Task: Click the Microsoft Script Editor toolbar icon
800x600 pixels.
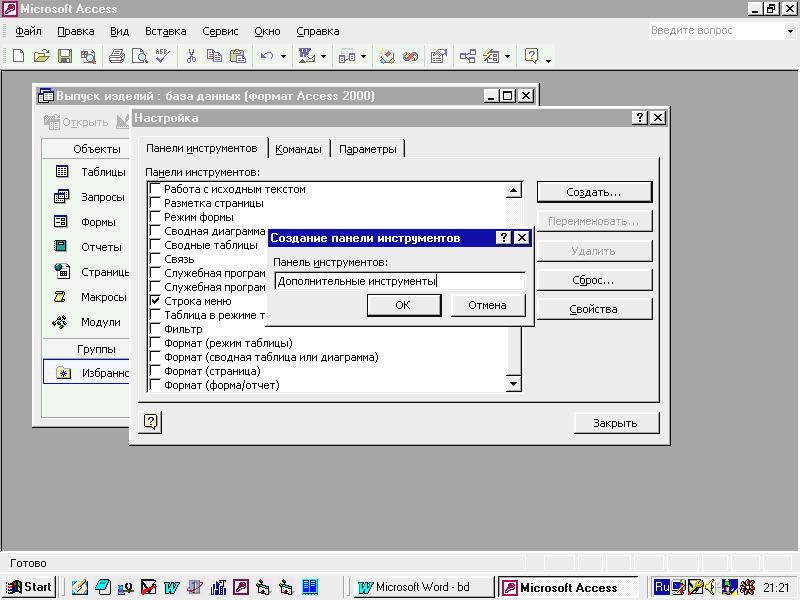Action: [x=410, y=56]
